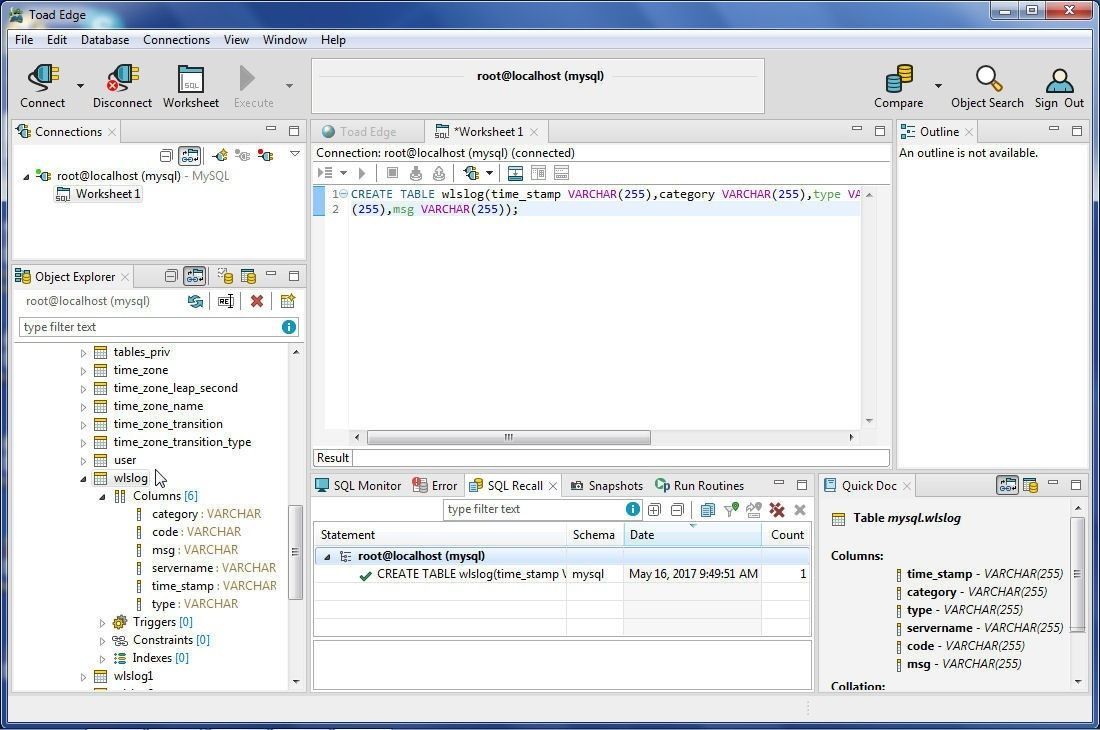Click the rollback icon in the worksheet toolbar
Image resolution: width=1100 pixels, height=730 pixels.
pyautogui.click(x=438, y=173)
